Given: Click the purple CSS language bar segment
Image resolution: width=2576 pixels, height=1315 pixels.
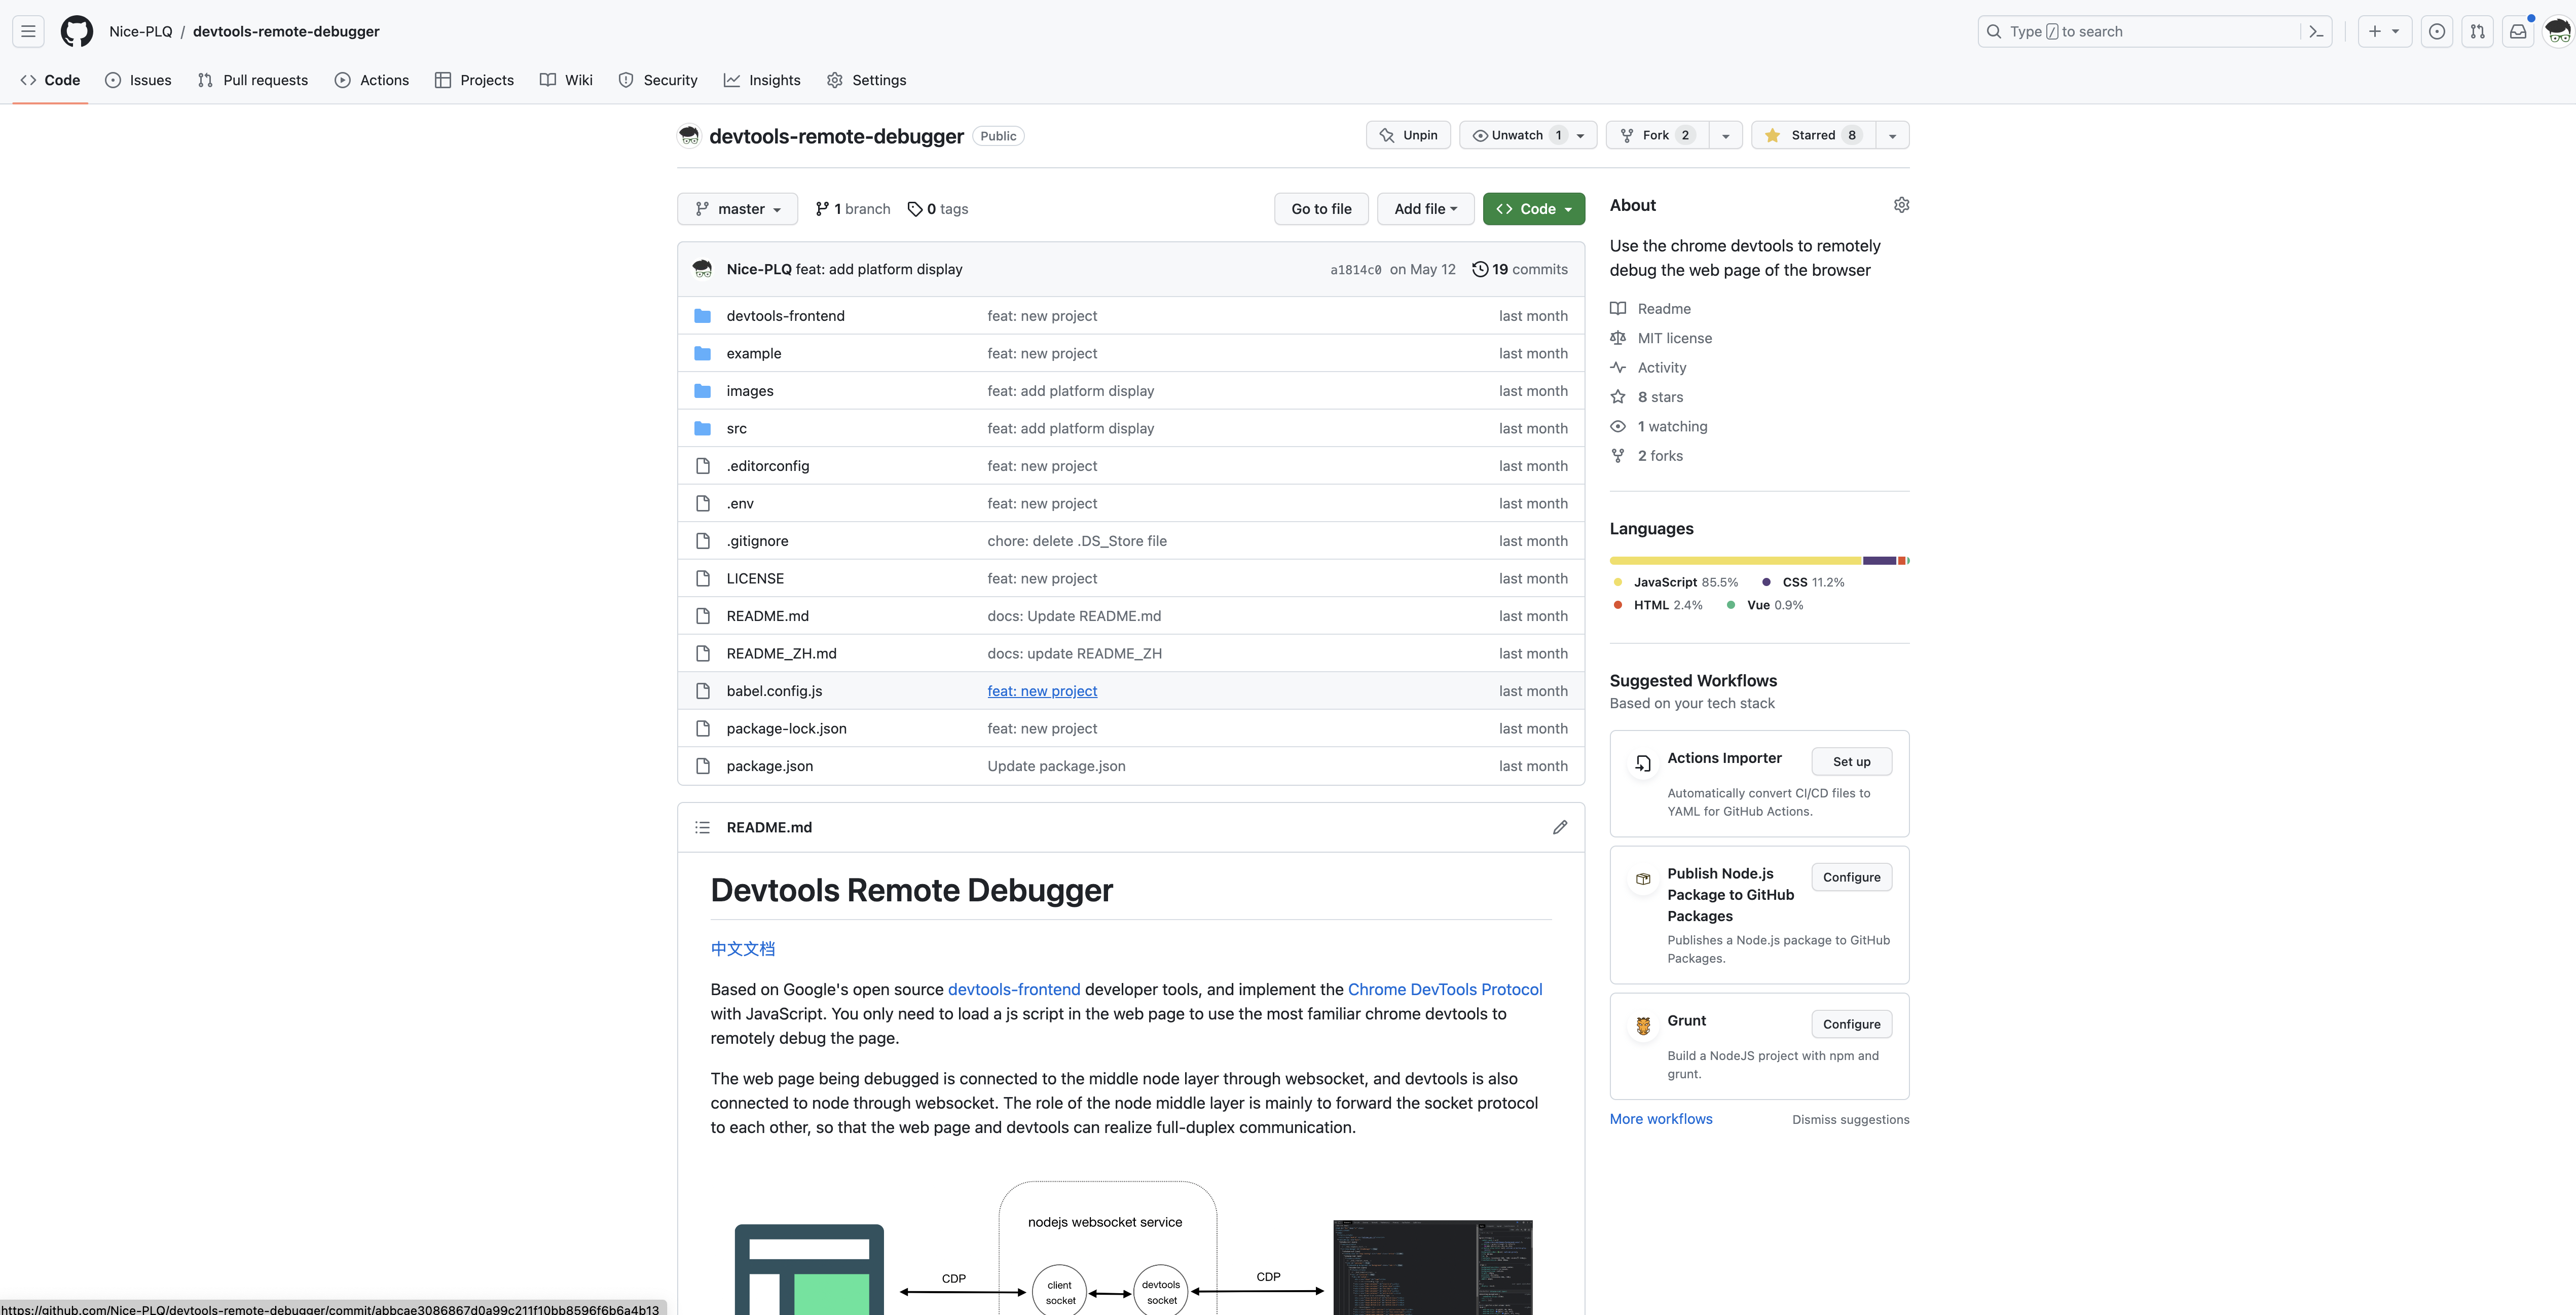Looking at the screenshot, I should pyautogui.click(x=1880, y=561).
